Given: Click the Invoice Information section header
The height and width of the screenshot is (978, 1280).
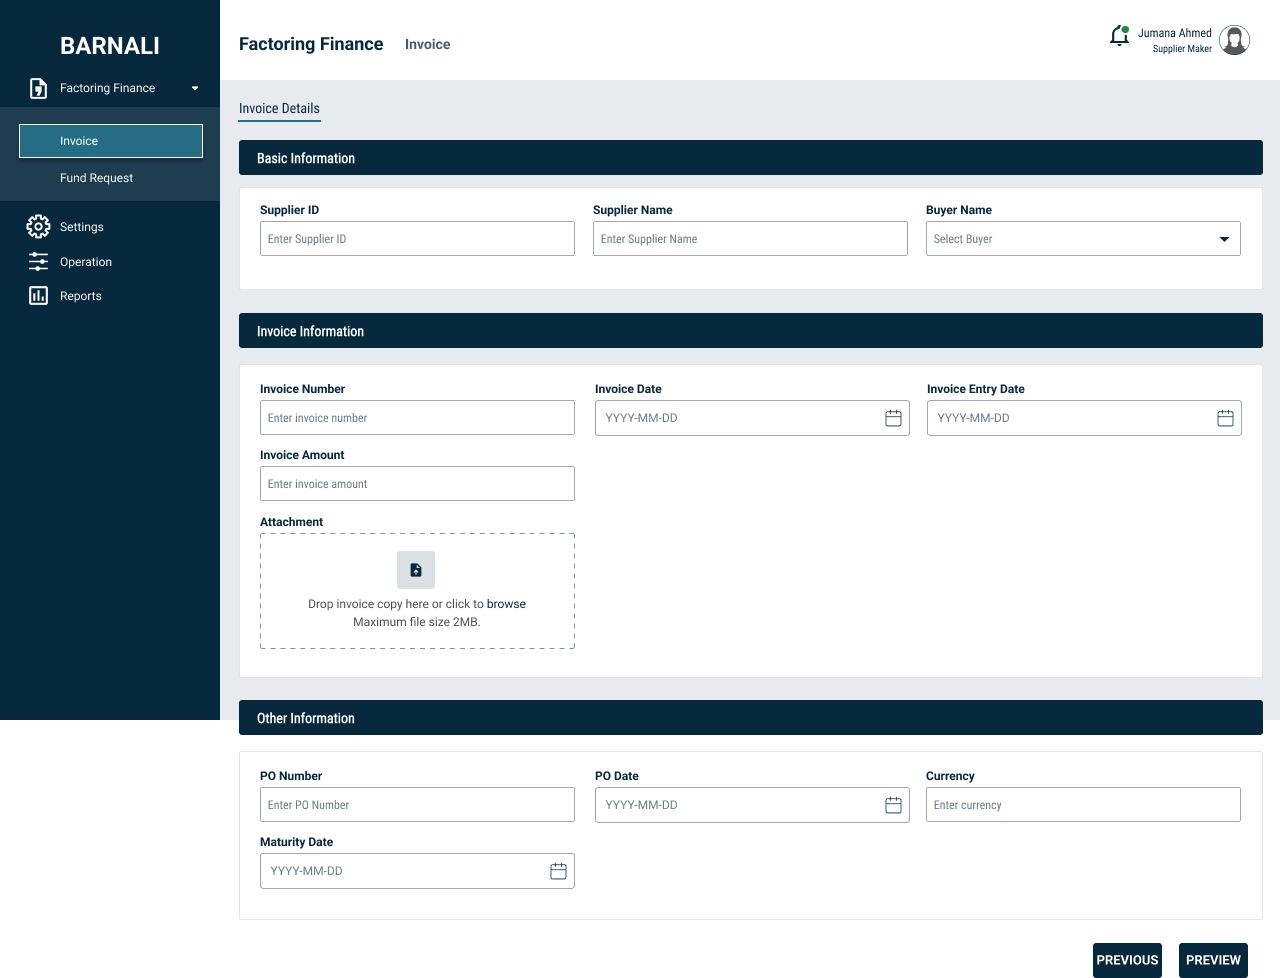Looking at the screenshot, I should pyautogui.click(x=751, y=331).
